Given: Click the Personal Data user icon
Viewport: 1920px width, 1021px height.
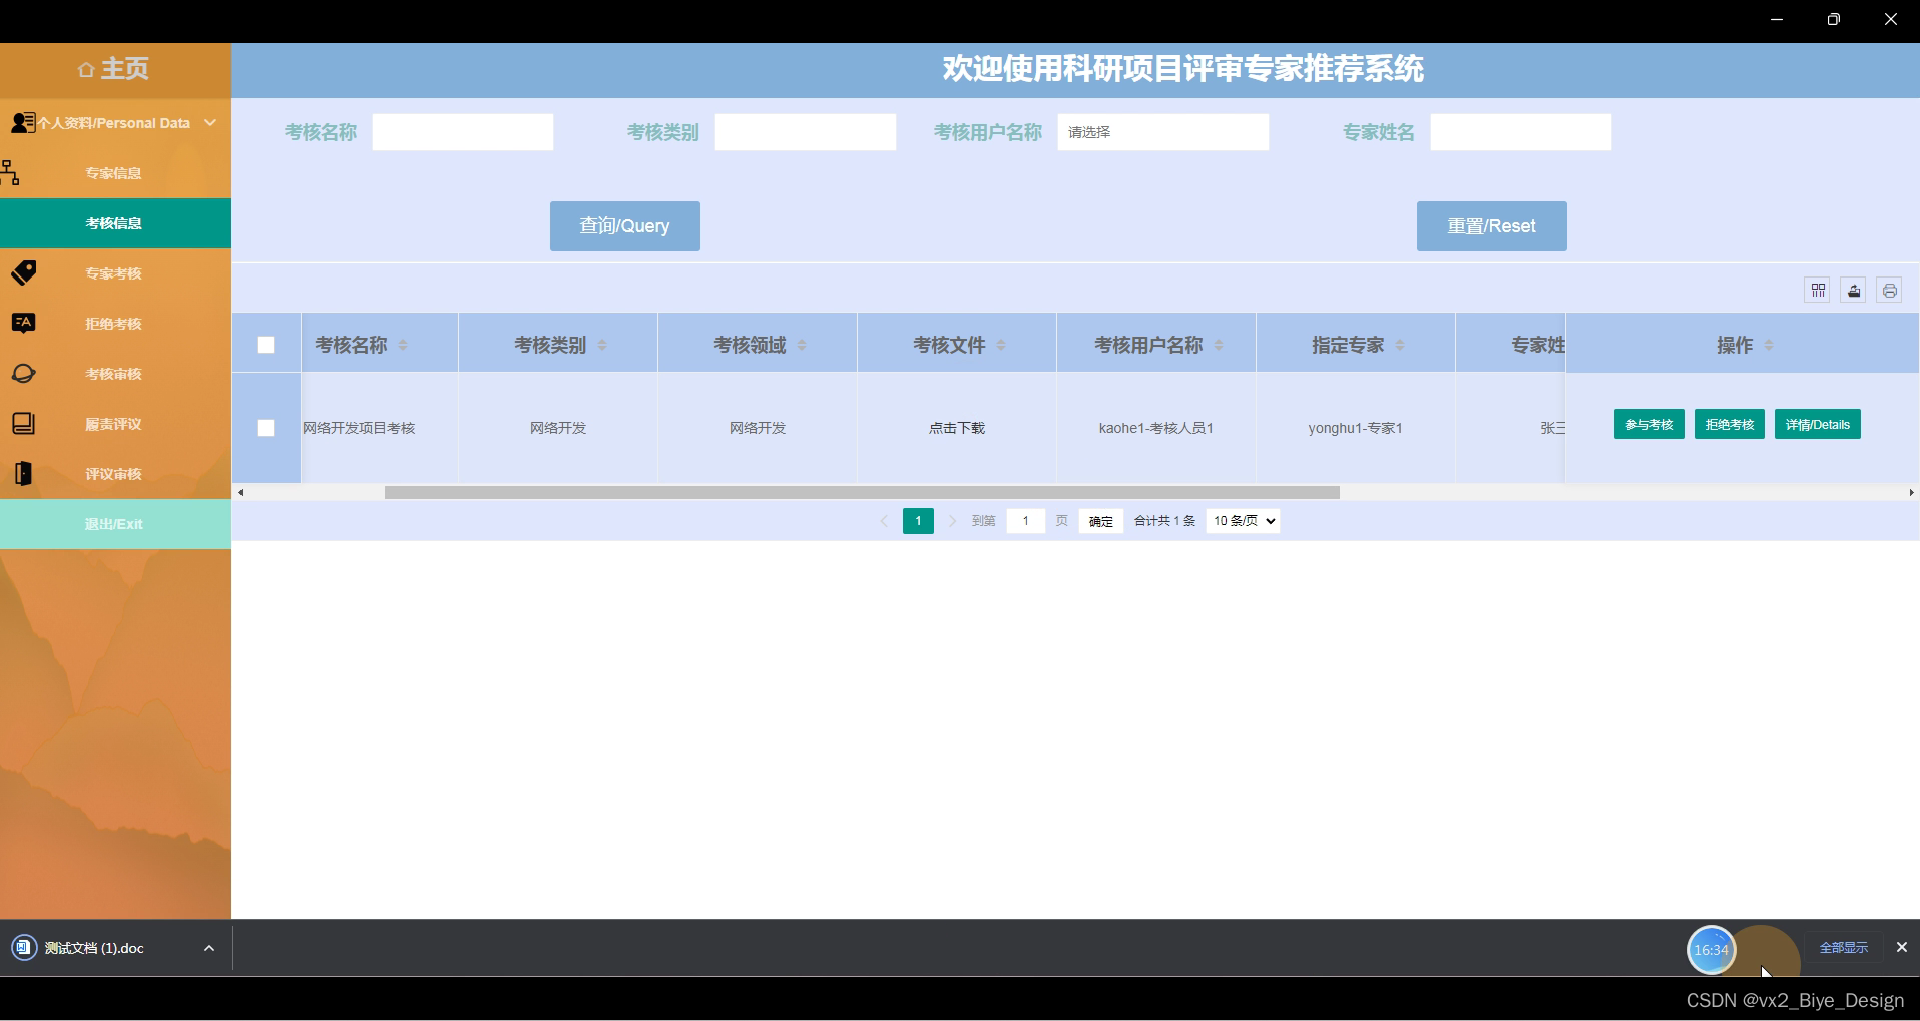Looking at the screenshot, I should coord(23,123).
